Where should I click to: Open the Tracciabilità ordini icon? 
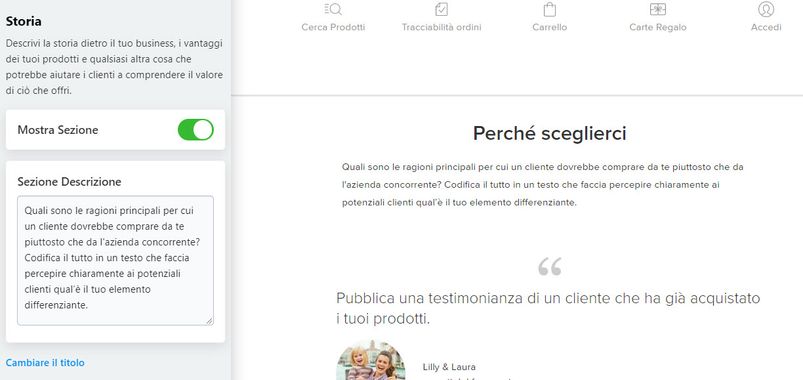point(441,9)
